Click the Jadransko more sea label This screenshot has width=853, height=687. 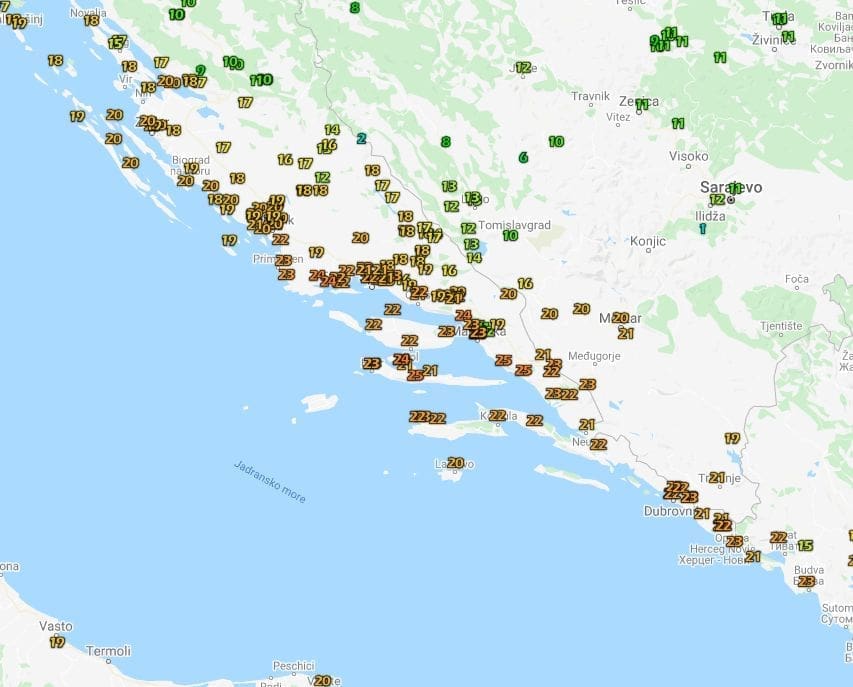(270, 481)
